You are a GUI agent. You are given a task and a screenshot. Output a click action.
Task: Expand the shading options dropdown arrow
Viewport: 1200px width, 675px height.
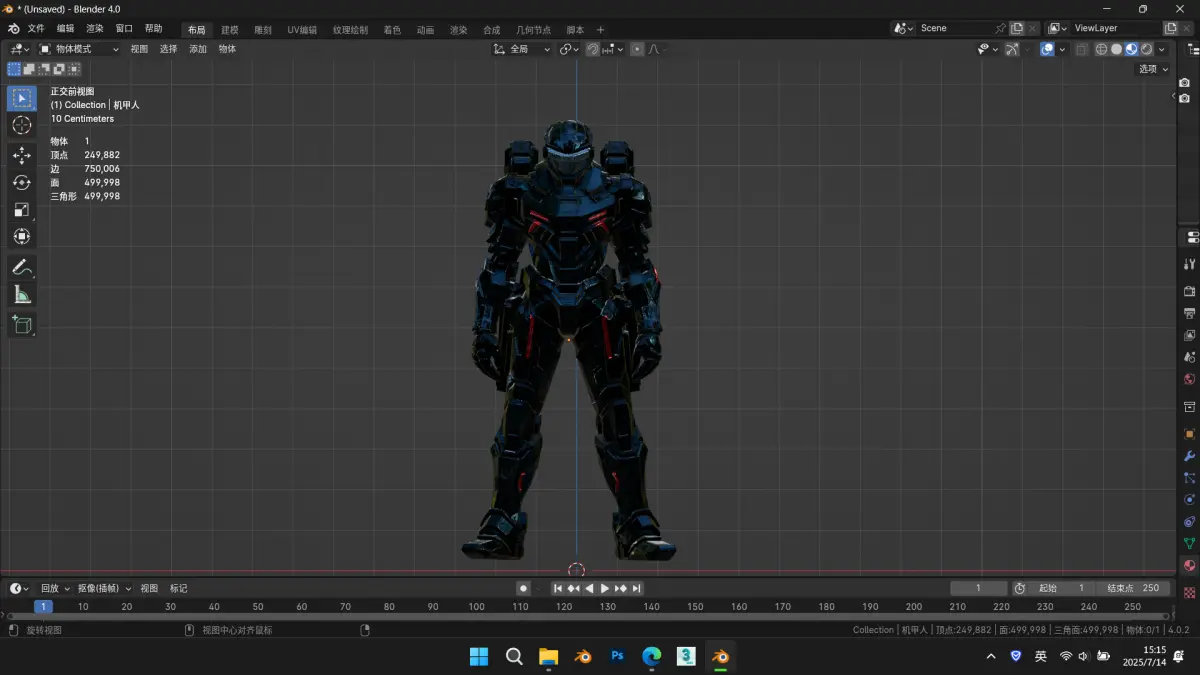[x=1162, y=49]
